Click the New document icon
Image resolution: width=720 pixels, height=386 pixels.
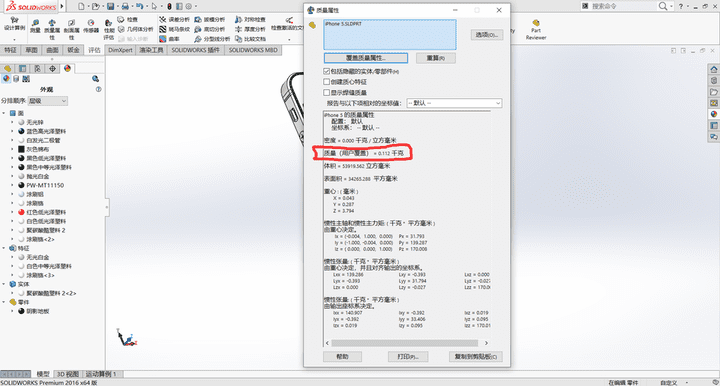(81, 6)
